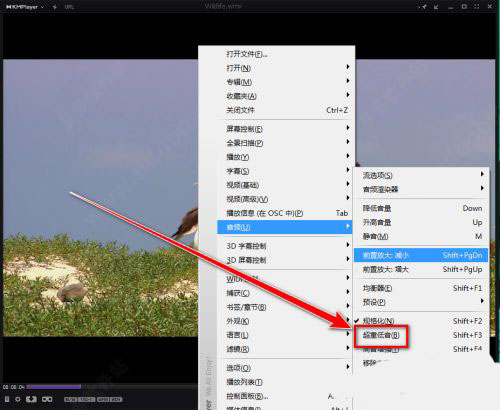Select 前置放大: 减小 Shift+PgDn
500x410 pixels.
pyautogui.click(x=421, y=255)
